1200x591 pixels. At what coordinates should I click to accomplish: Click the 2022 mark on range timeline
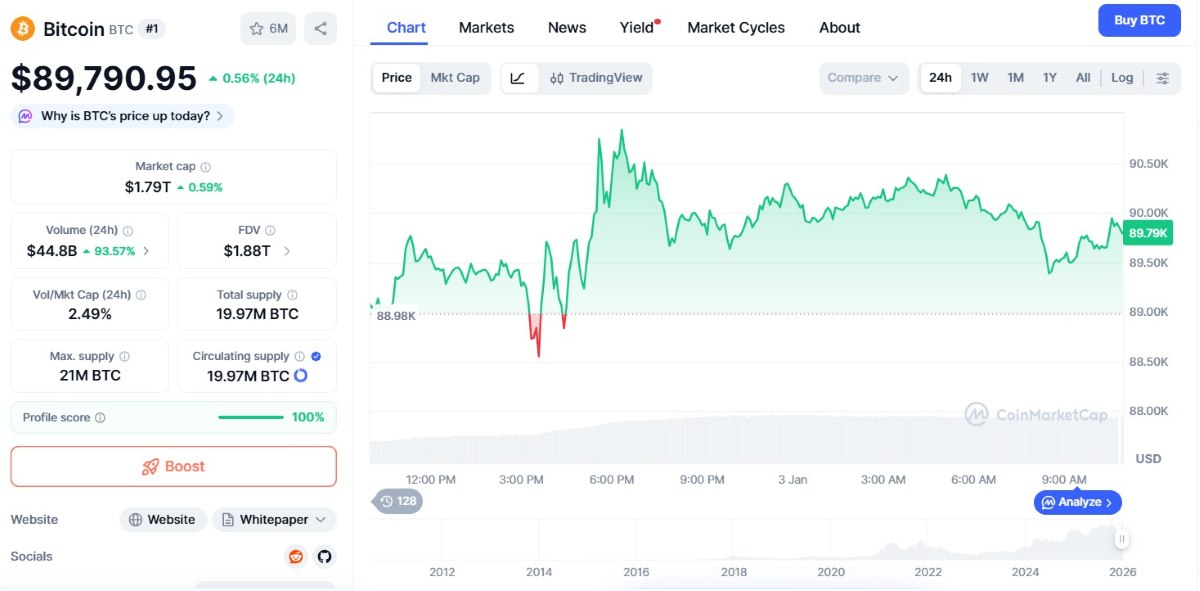tap(928, 572)
